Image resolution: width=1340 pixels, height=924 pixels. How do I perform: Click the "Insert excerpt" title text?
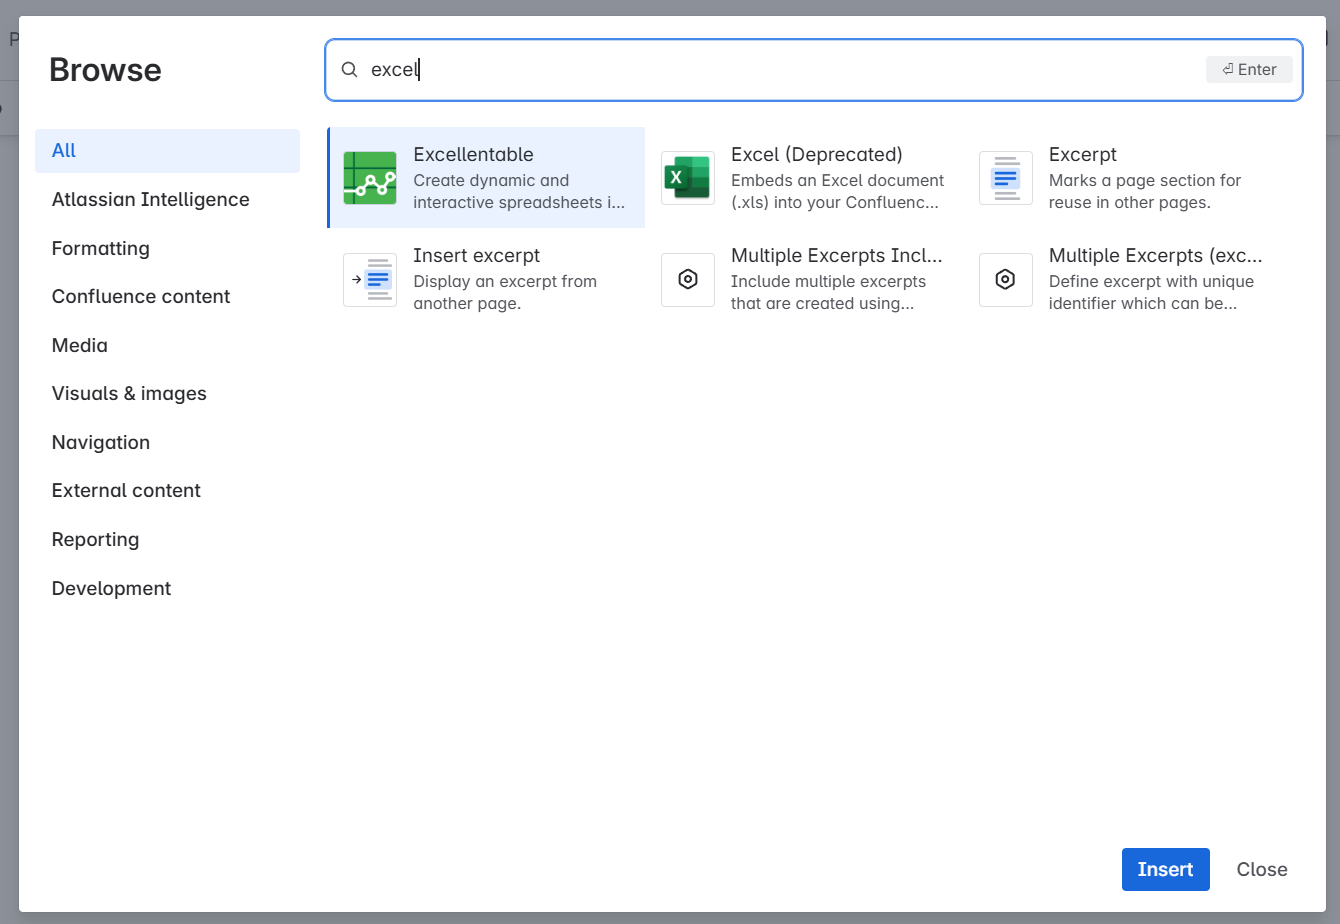point(476,255)
